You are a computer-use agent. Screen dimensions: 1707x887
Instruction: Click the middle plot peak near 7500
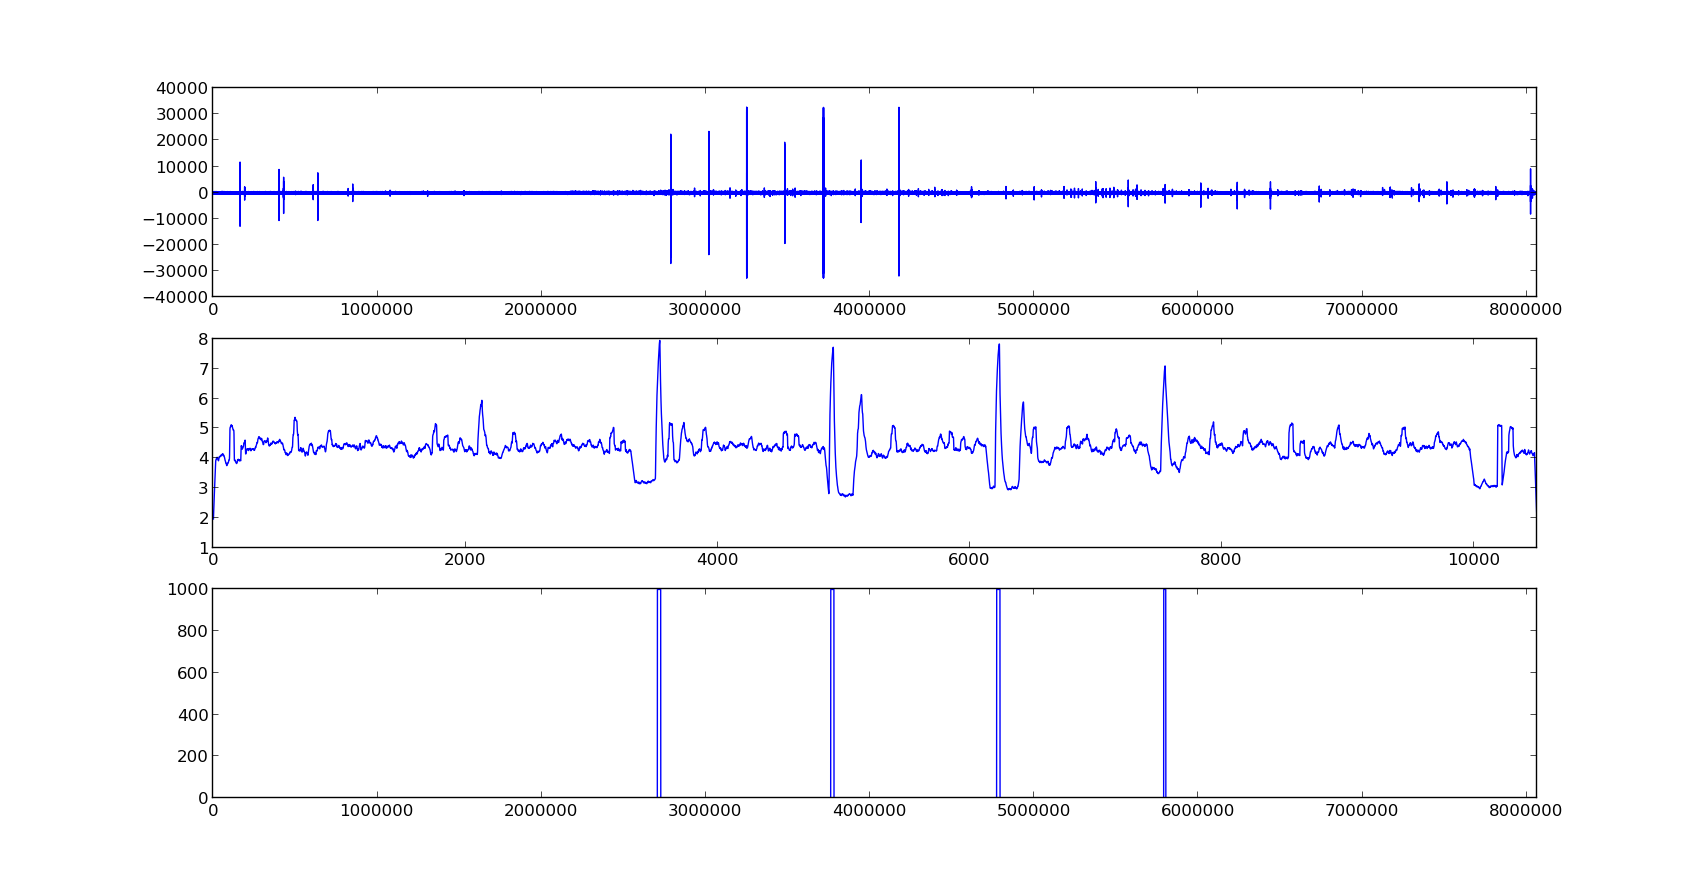[1164, 370]
